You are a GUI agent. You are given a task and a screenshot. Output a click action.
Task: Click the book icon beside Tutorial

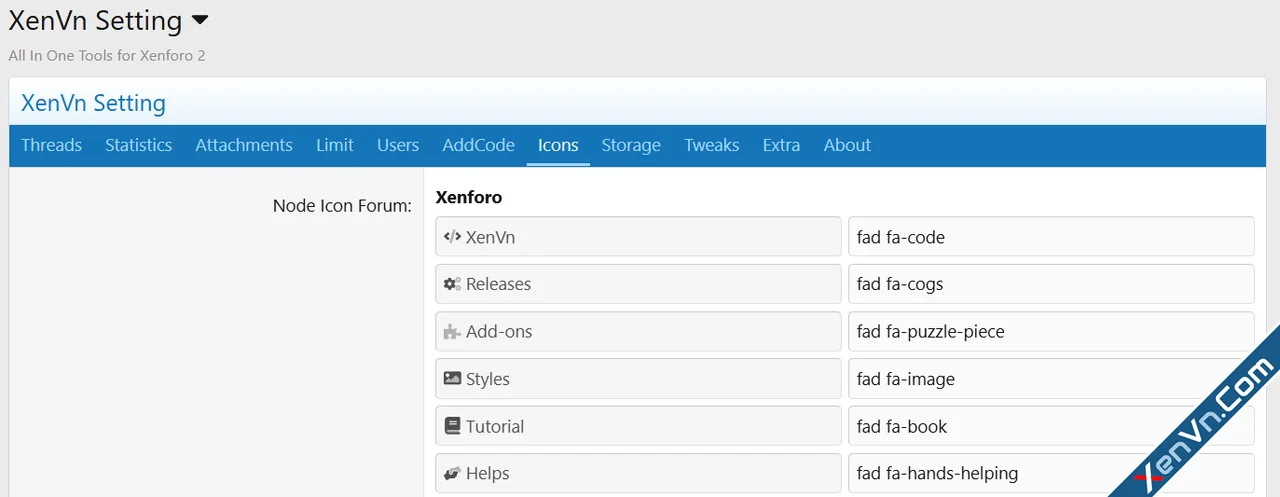tap(452, 426)
